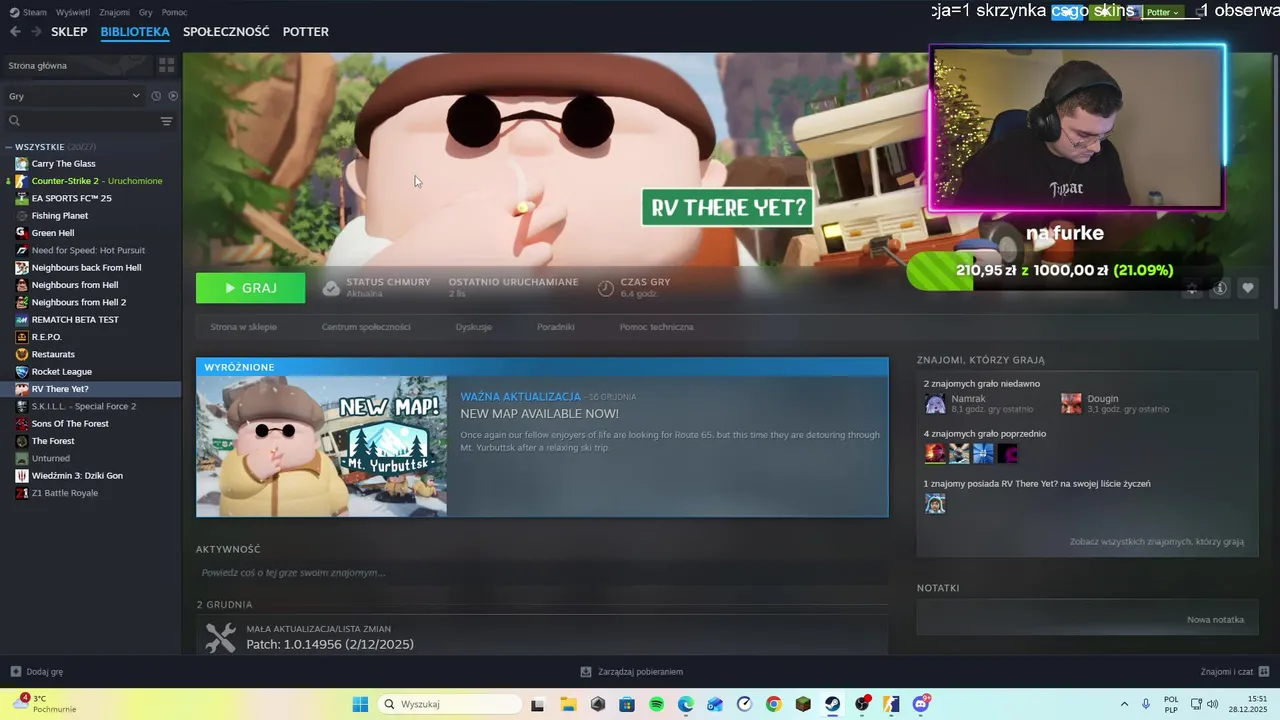Image resolution: width=1280 pixels, height=720 pixels.
Task: Click Namrak's friend avatar
Action: click(935, 403)
